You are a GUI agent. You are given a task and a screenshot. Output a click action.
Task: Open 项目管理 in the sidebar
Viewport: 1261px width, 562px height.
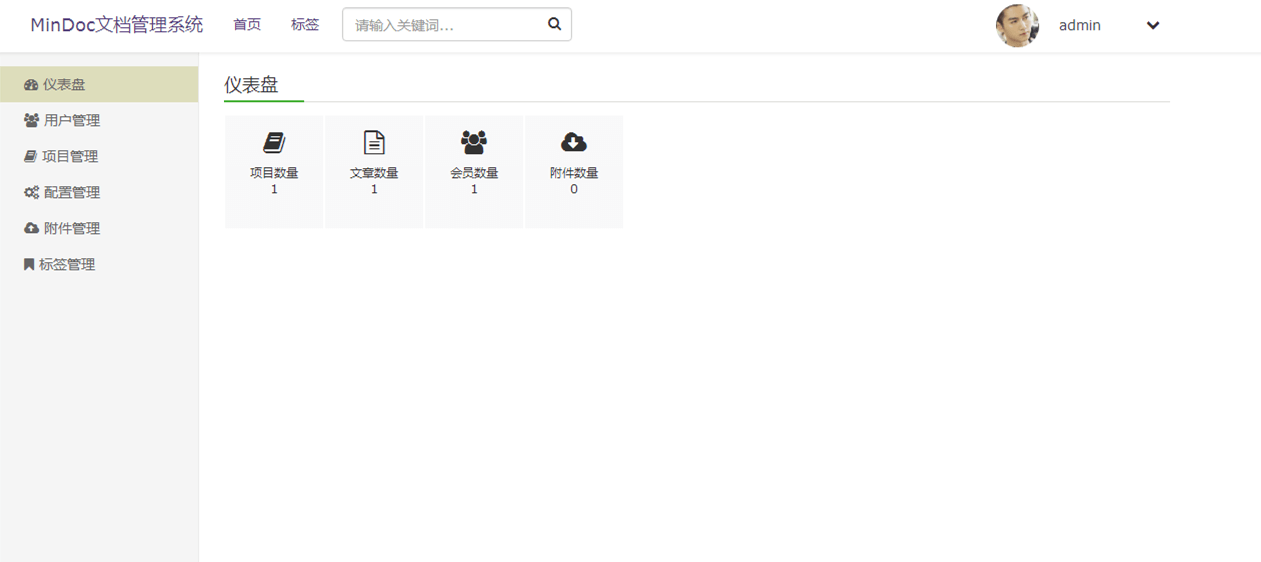tap(99, 156)
